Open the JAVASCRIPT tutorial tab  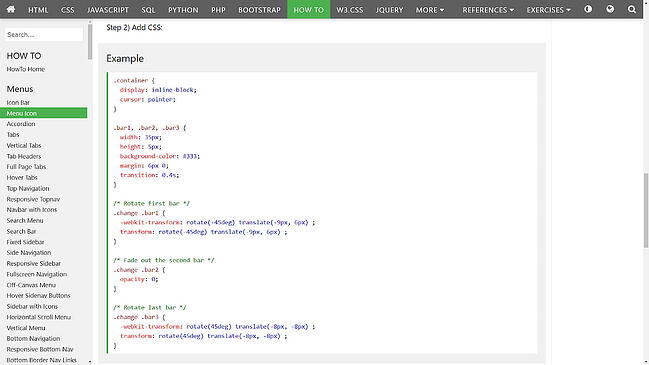[x=108, y=10]
